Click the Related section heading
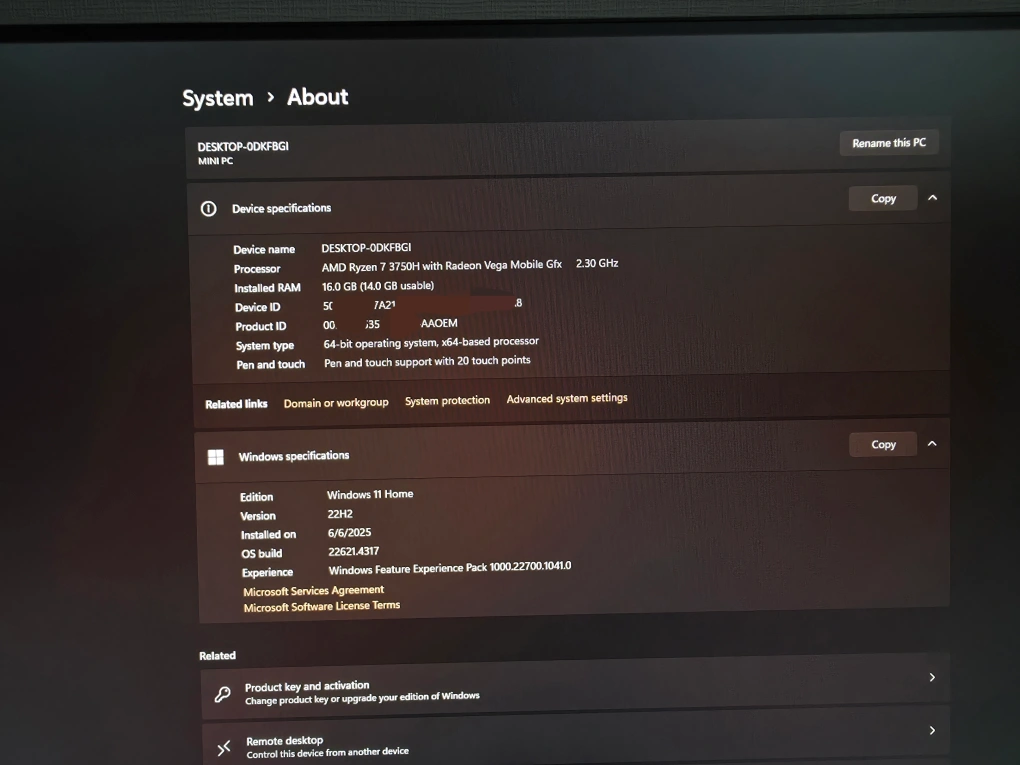Image resolution: width=1020 pixels, height=765 pixels. tap(217, 656)
